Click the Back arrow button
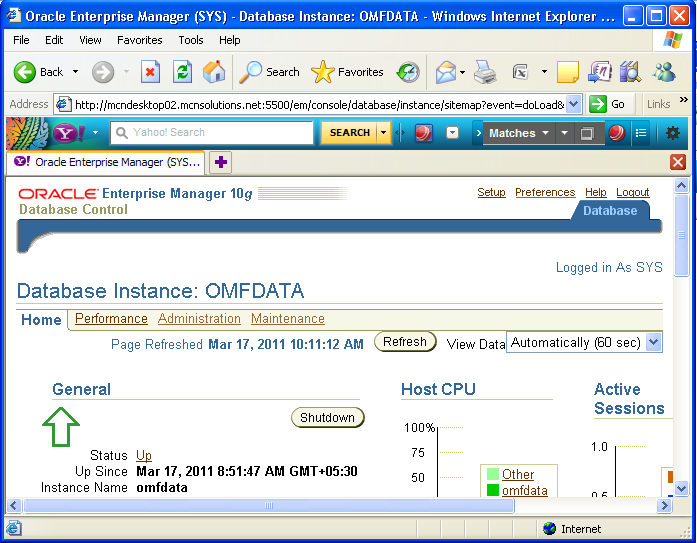Screen dimensions: 697x543 [24, 72]
